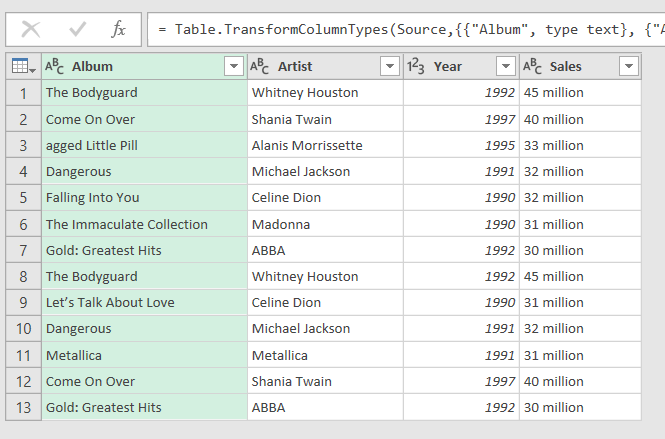Select row number 13
The height and width of the screenshot is (439, 665).
(x=23, y=408)
